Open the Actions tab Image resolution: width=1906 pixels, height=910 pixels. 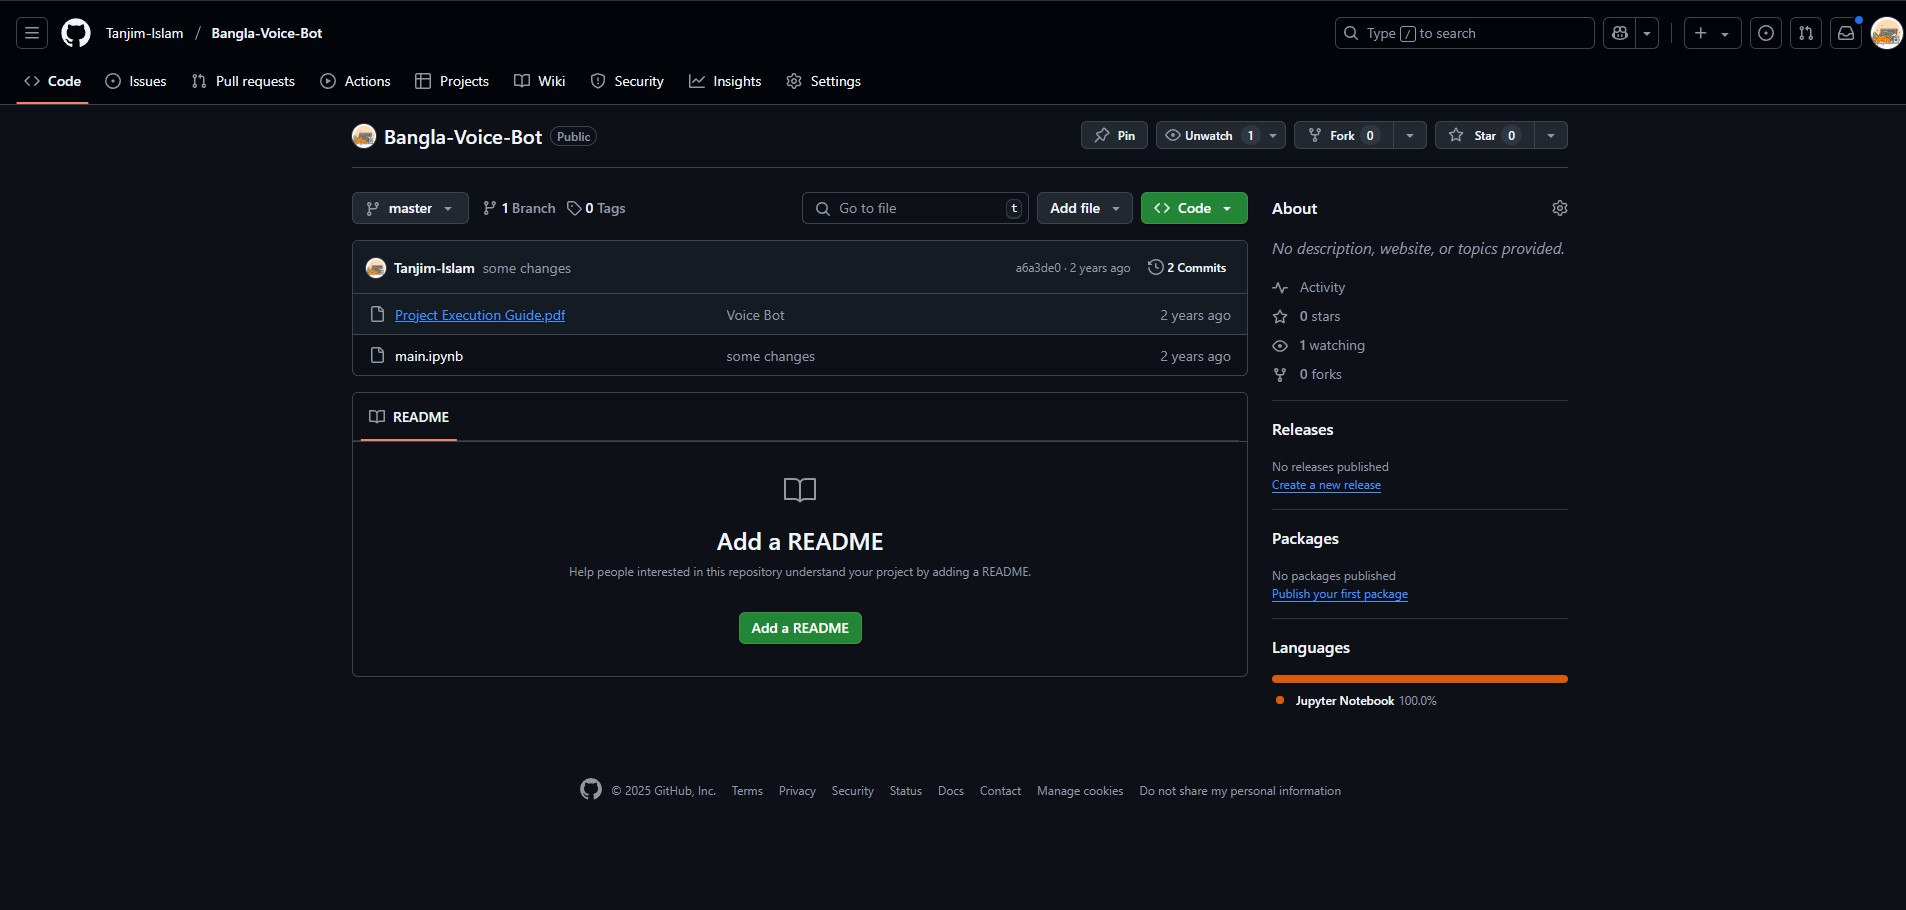[355, 81]
